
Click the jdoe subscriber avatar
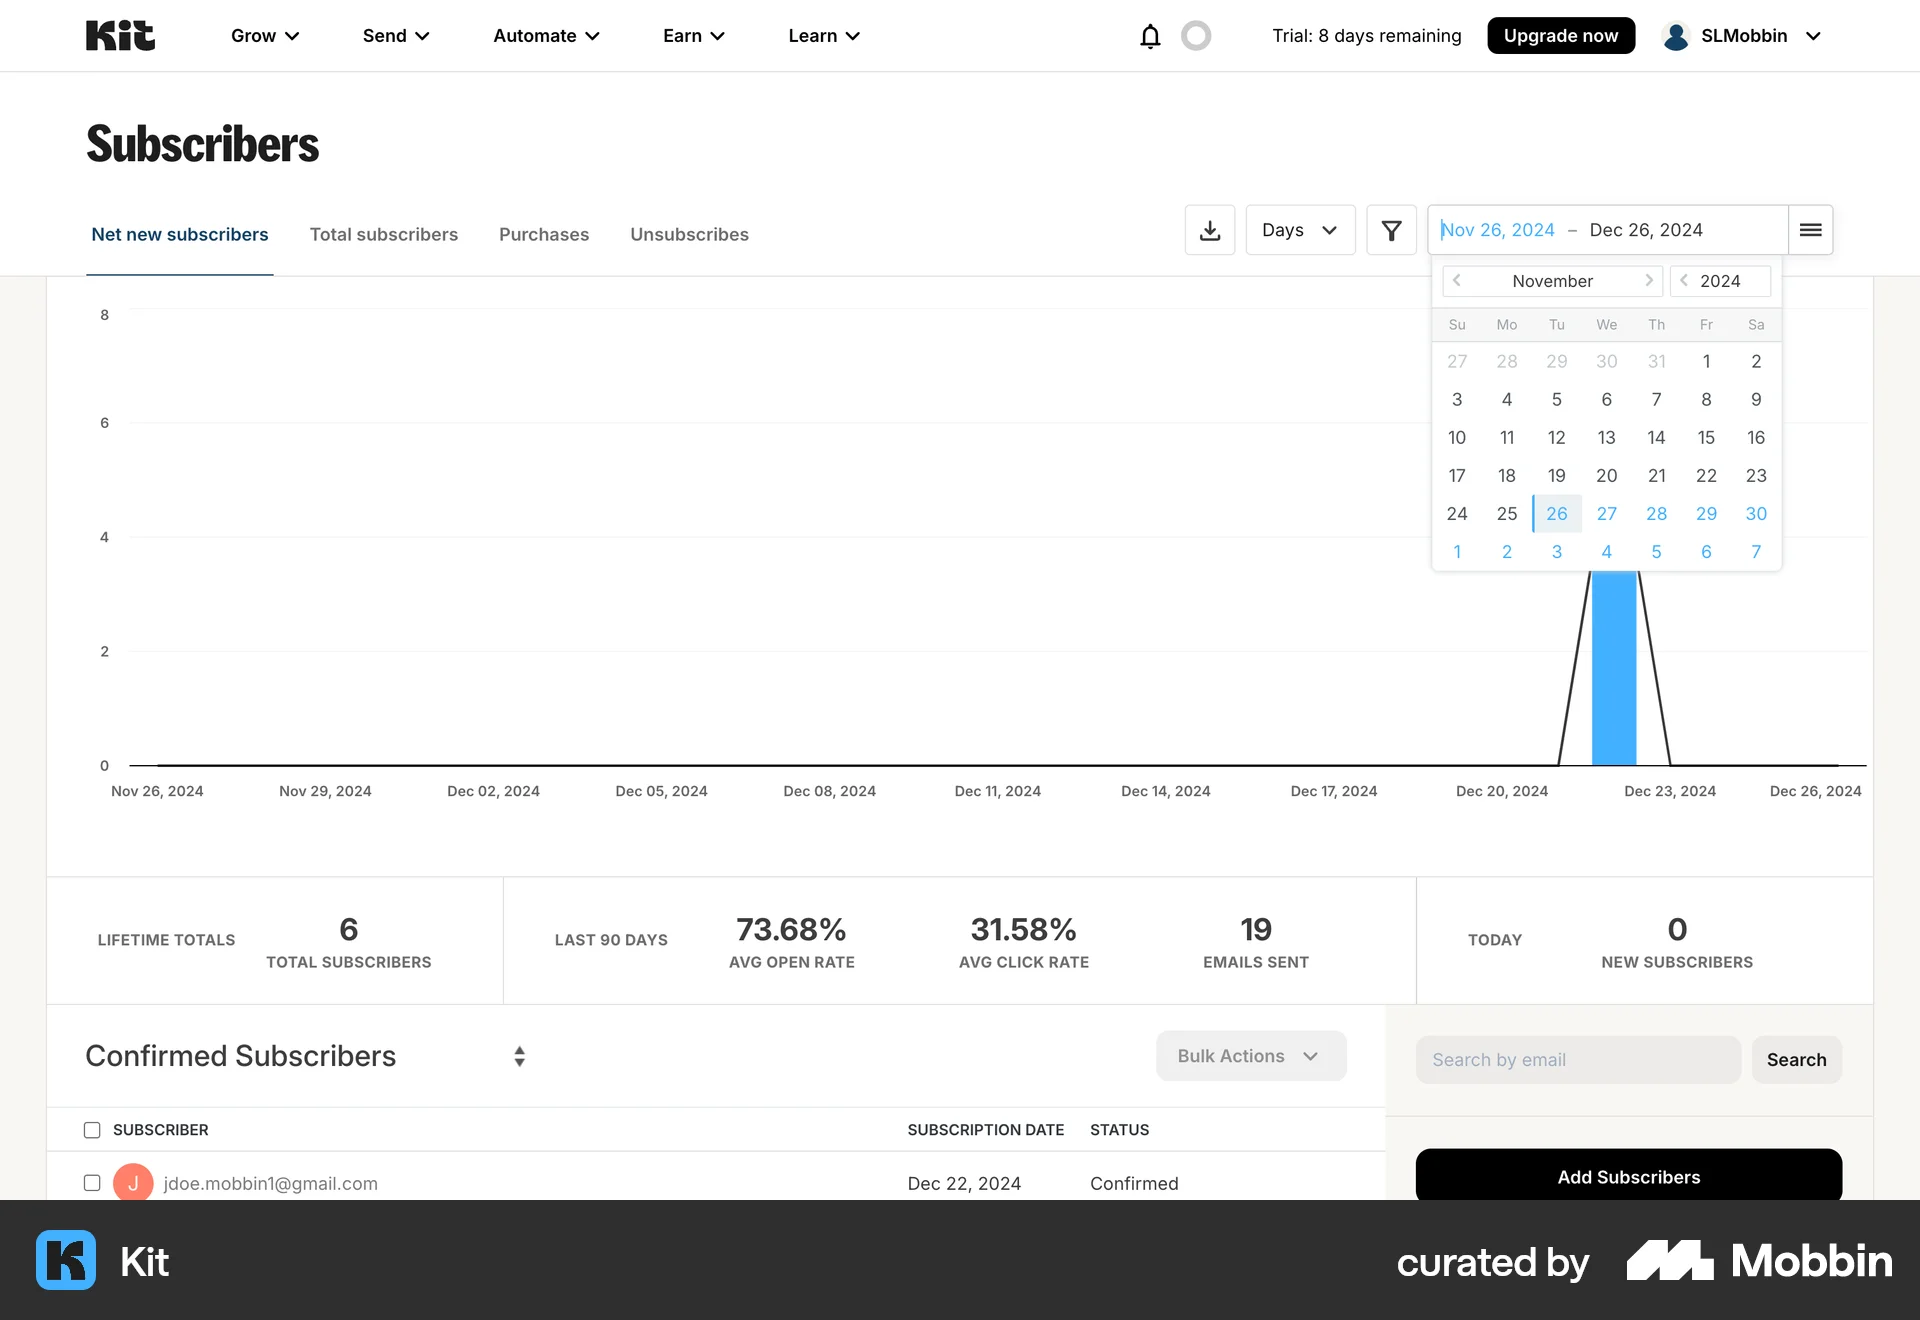[134, 1182]
